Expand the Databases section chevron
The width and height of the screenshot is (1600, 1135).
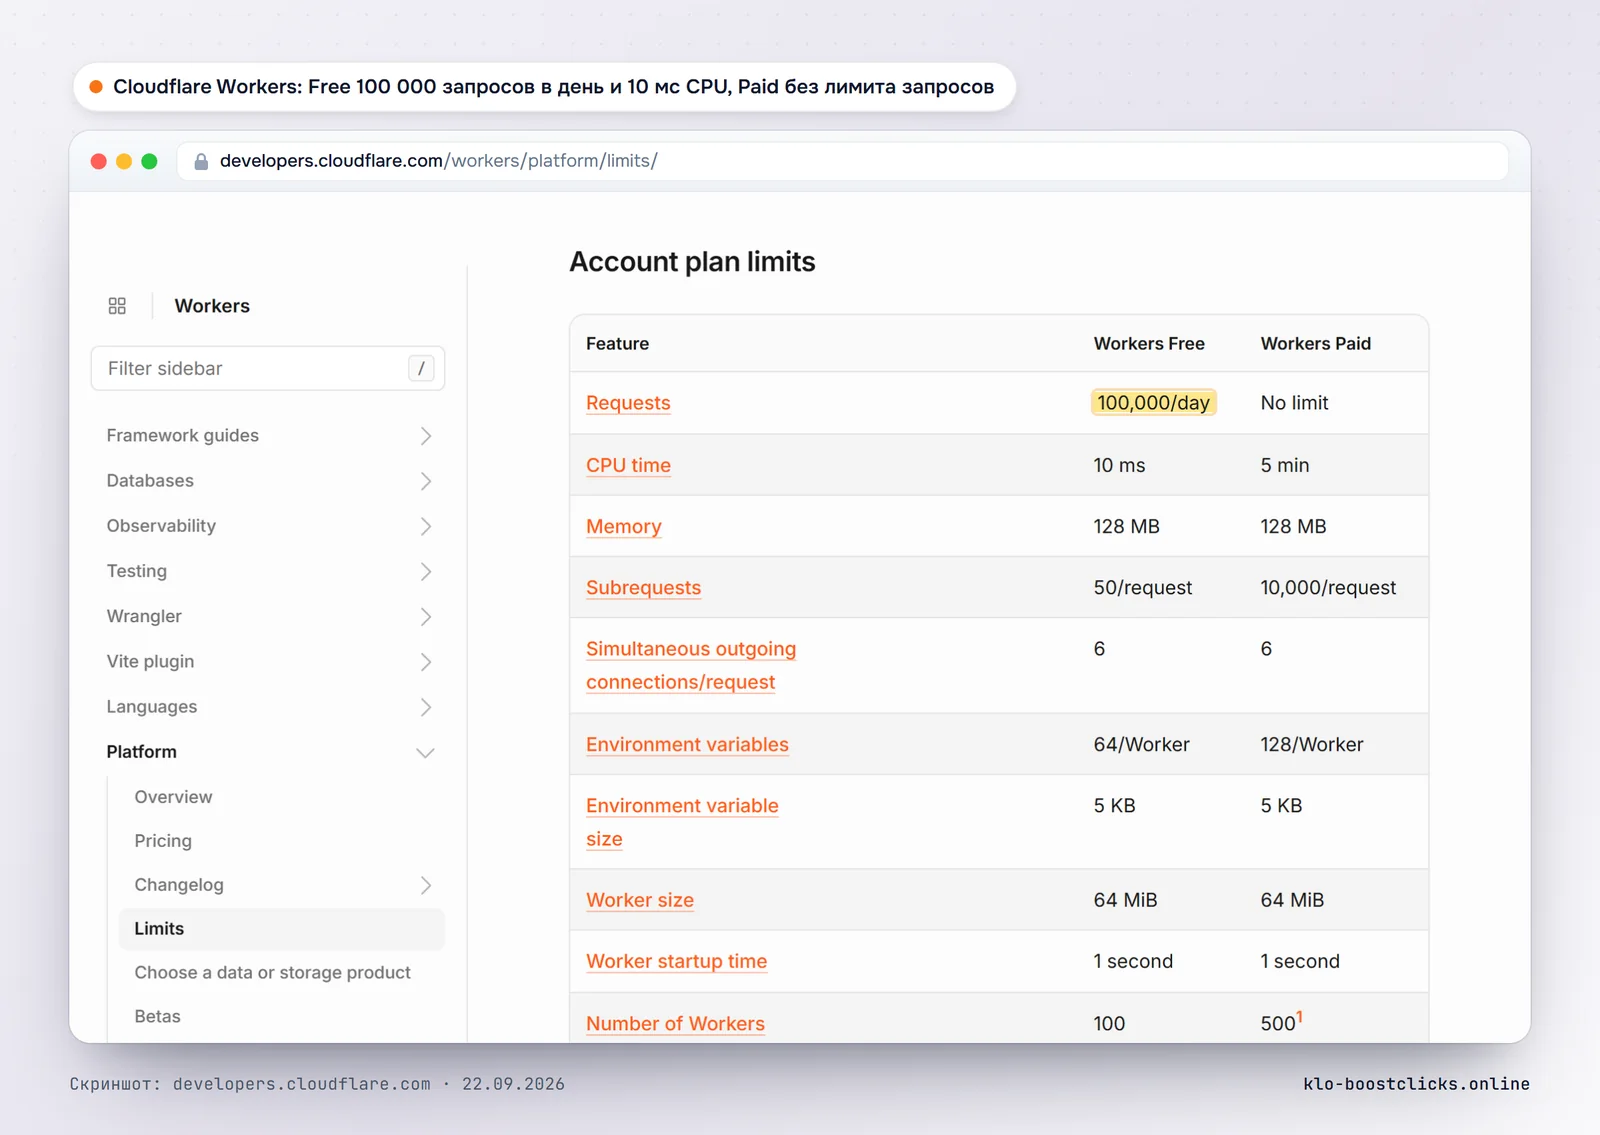[x=426, y=481]
